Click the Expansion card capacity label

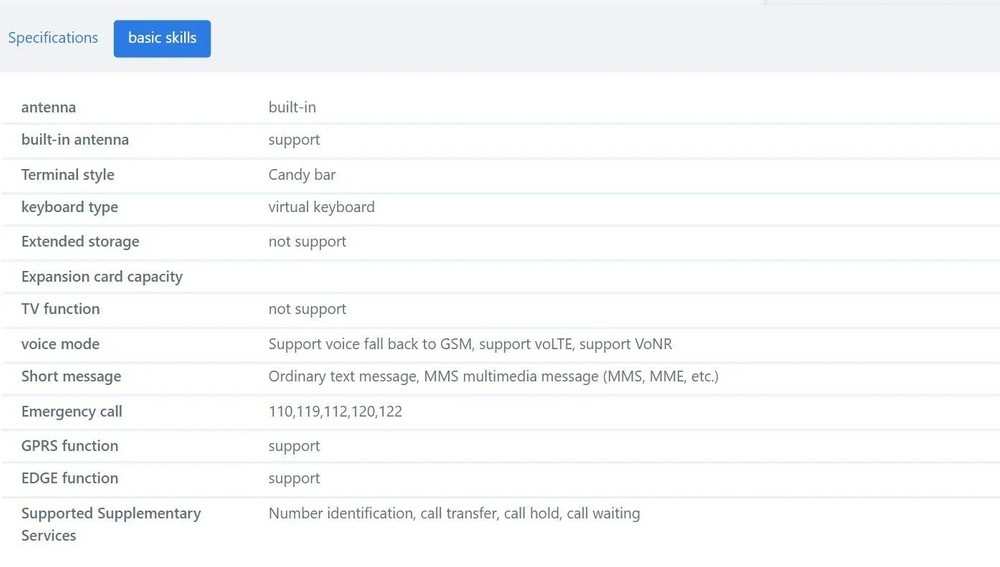[x=102, y=277]
